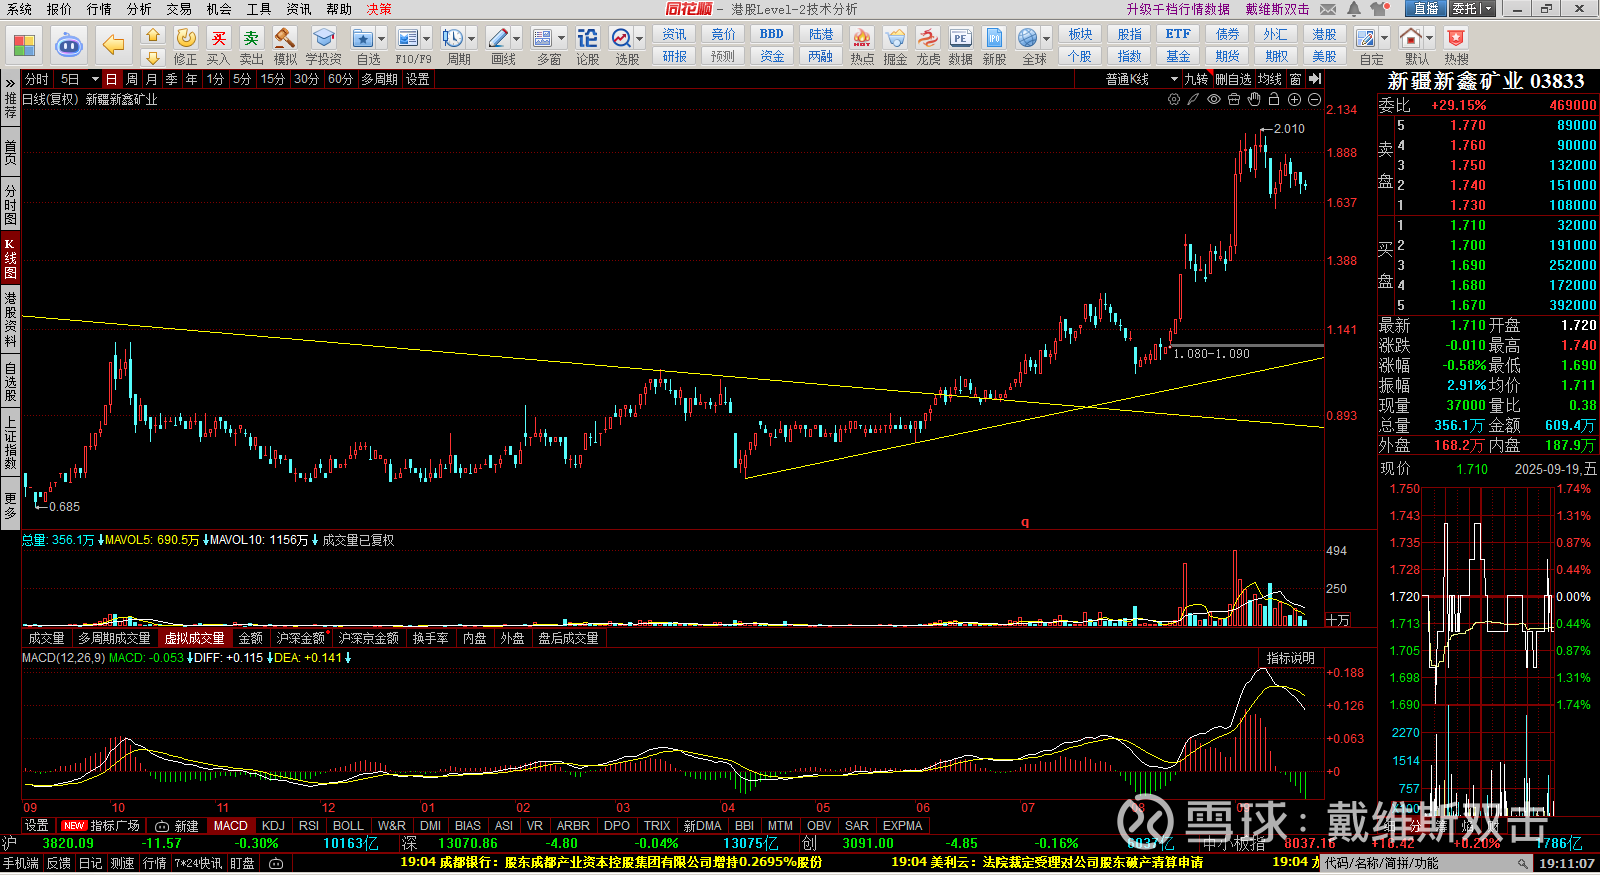Click the 港股 Hong Kong stocks button

pos(1324,34)
